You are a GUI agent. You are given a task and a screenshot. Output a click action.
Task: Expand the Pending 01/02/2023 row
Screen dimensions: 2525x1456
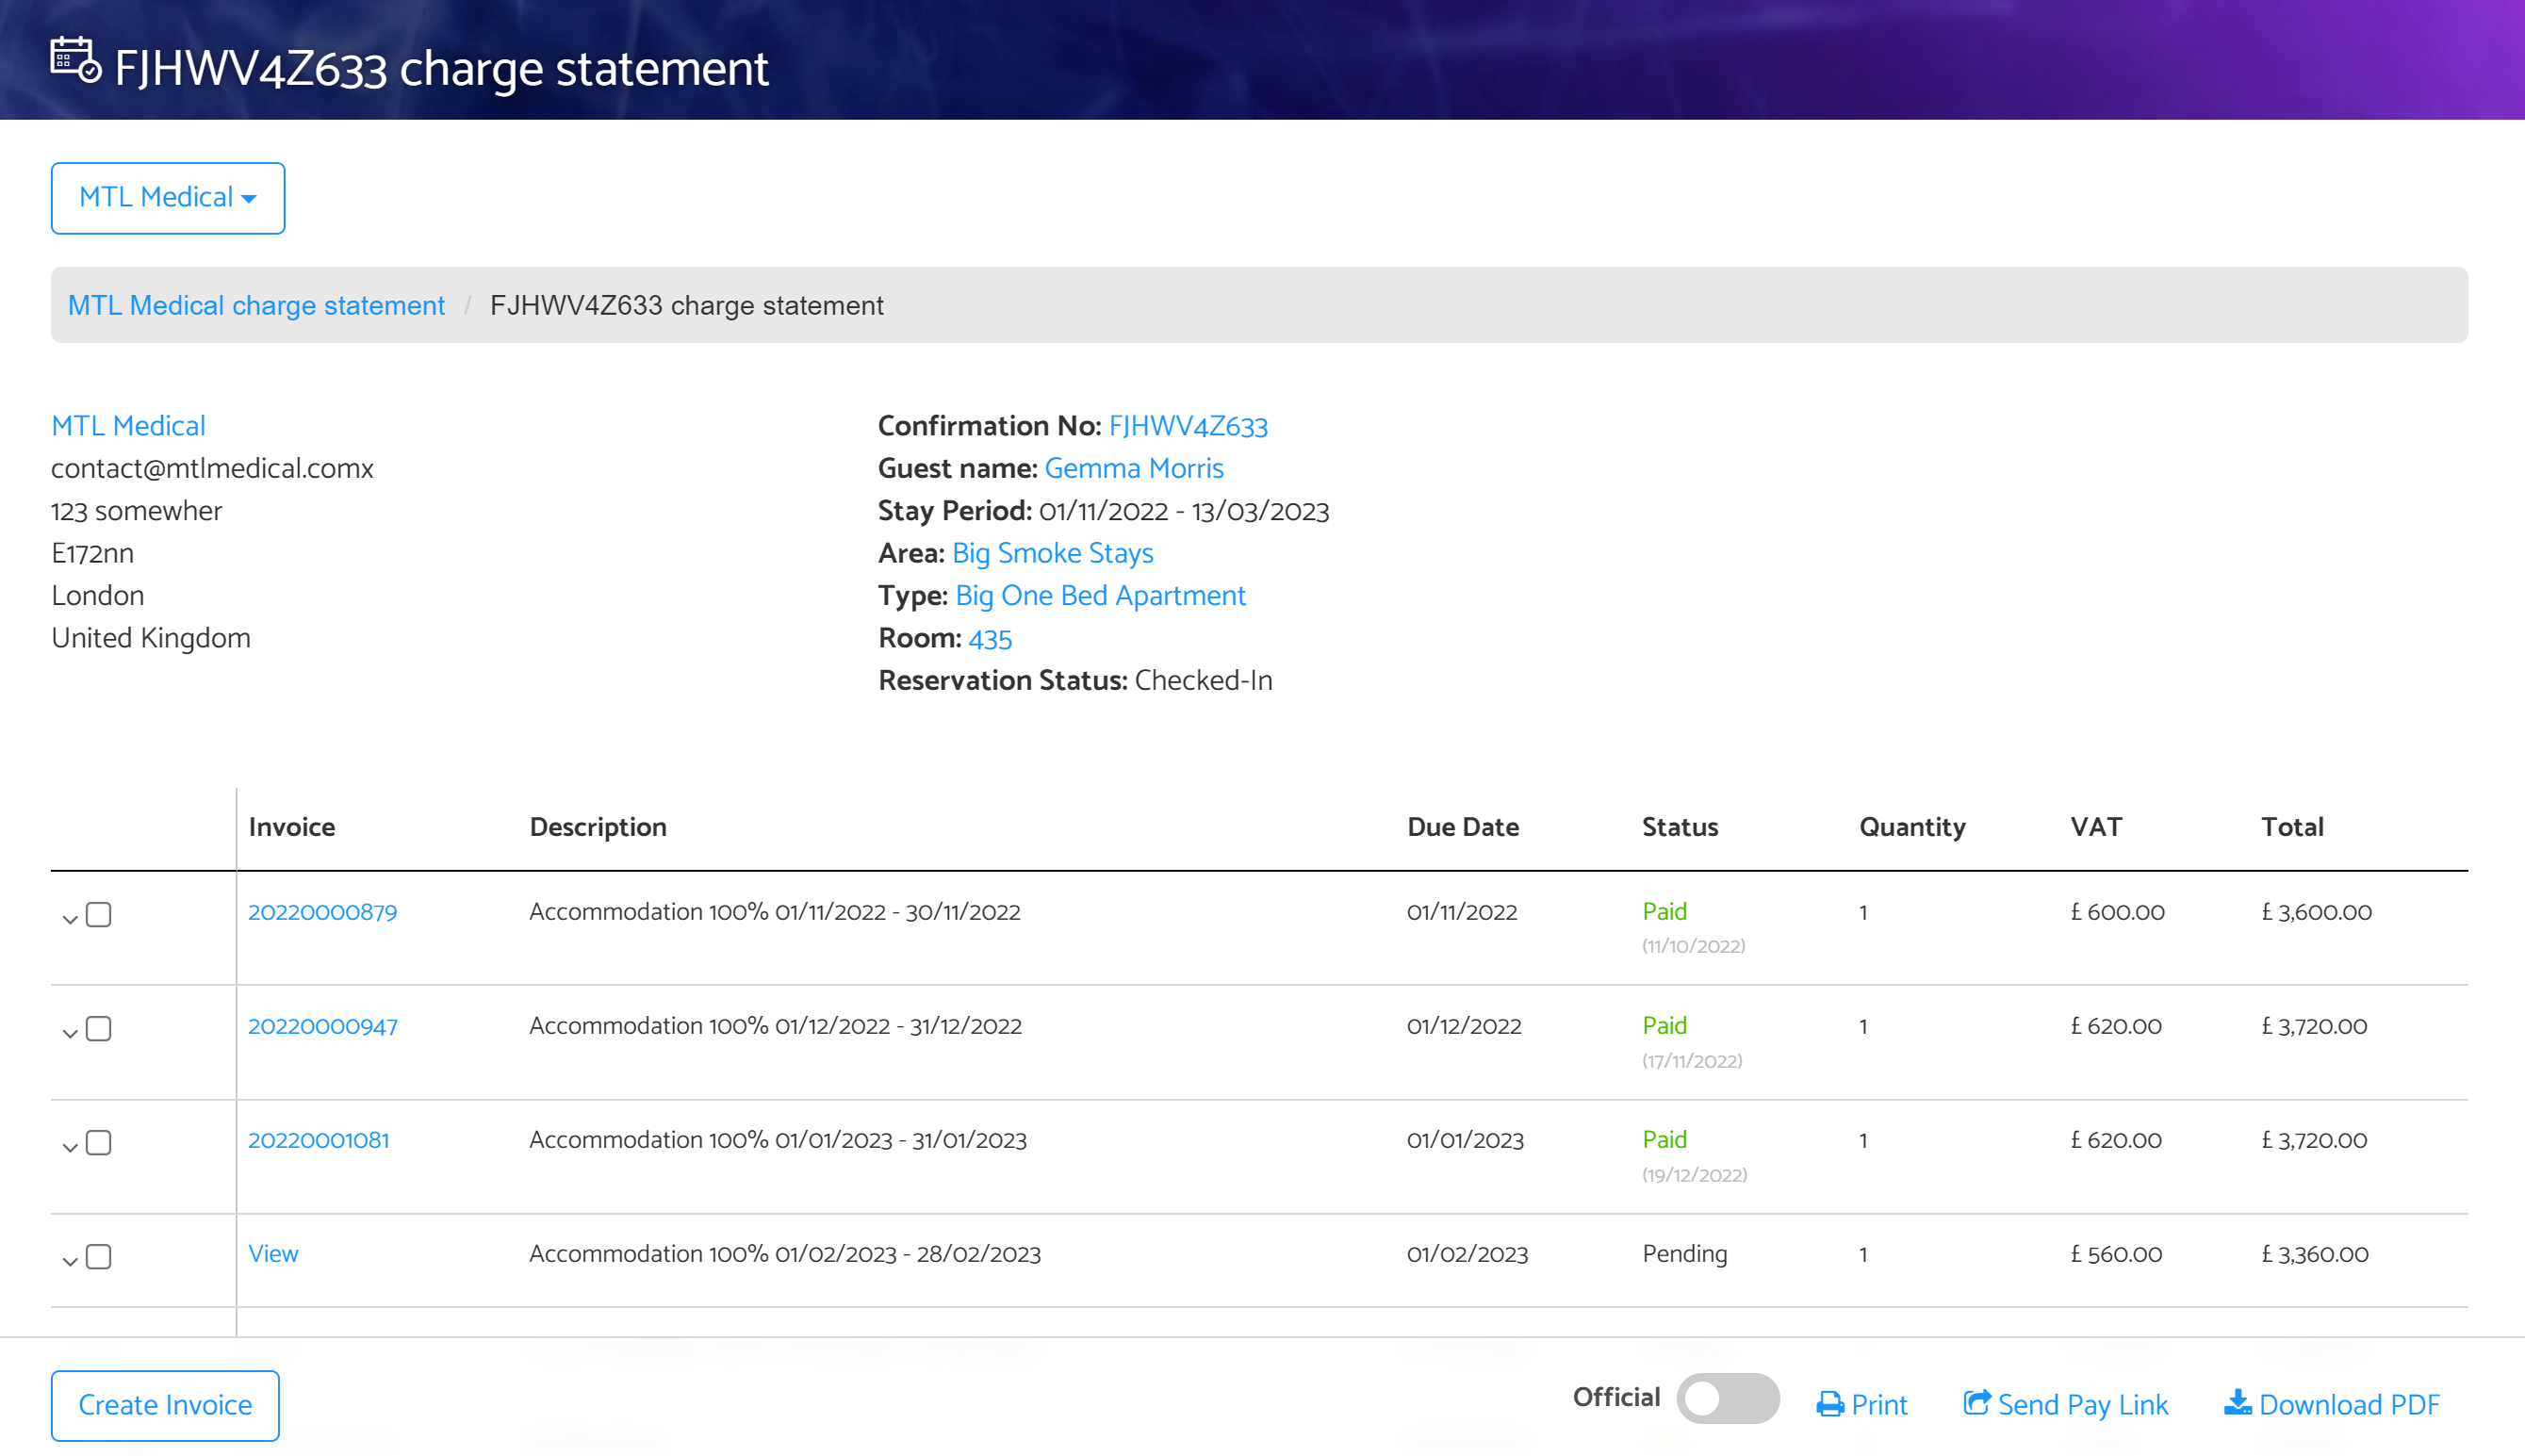pyautogui.click(x=69, y=1261)
